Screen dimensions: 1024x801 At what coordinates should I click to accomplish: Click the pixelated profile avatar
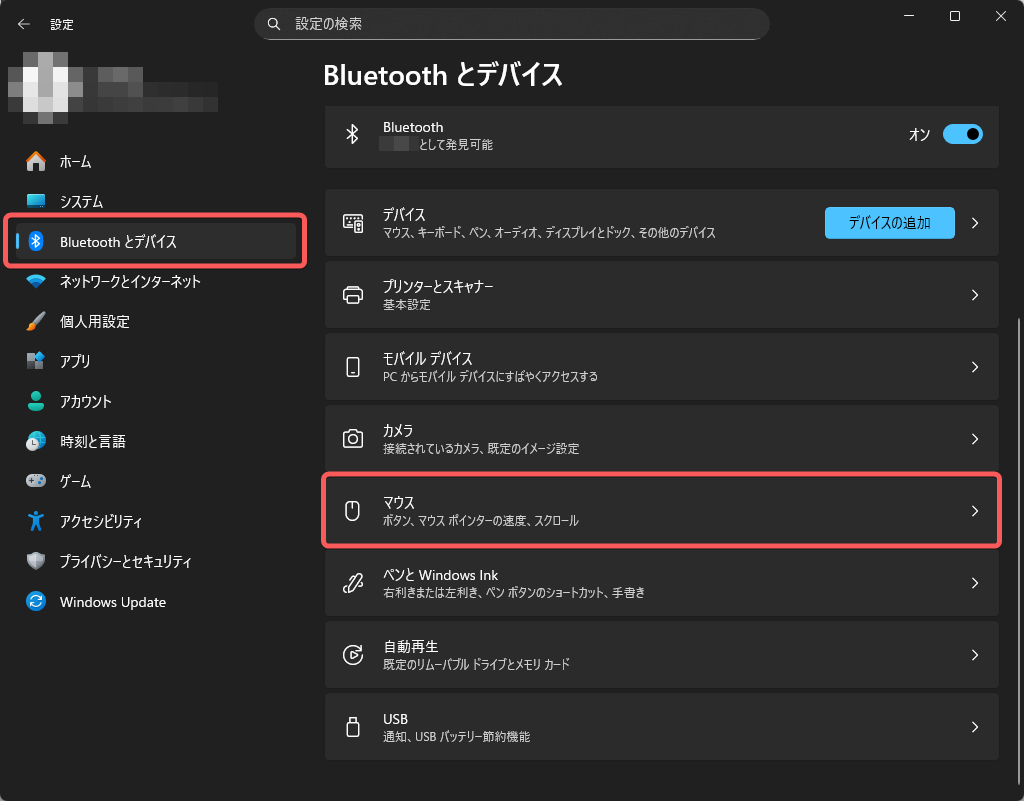[x=45, y=87]
